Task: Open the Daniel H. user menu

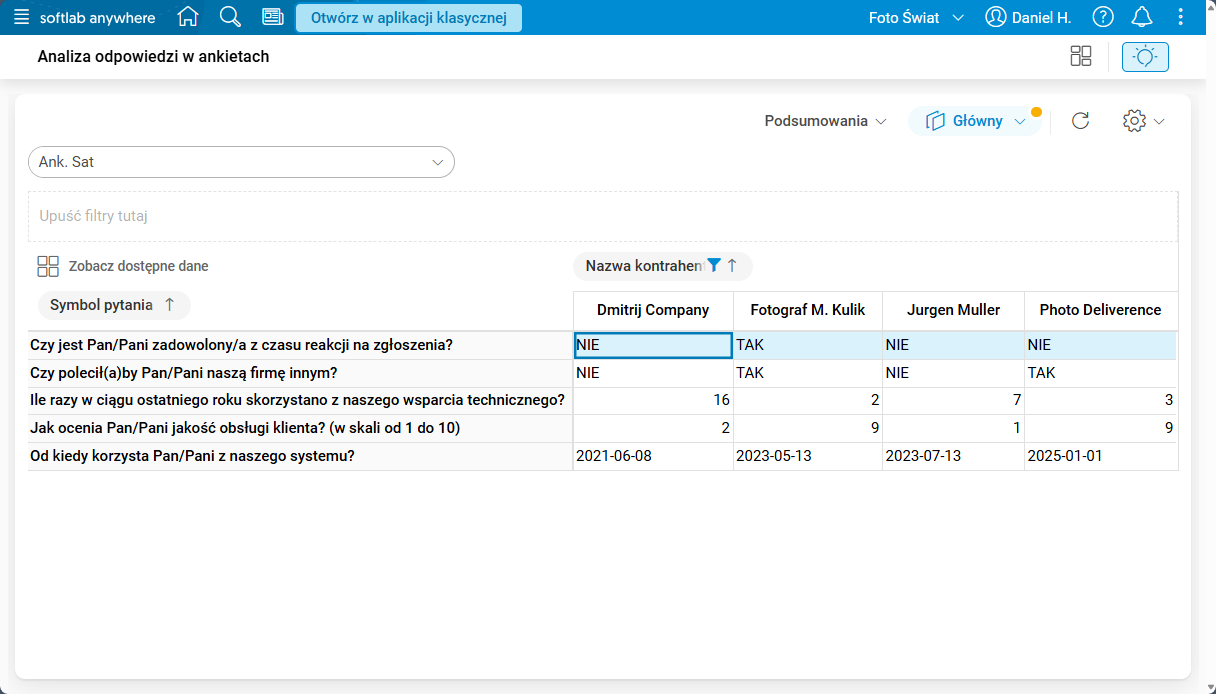Action: (x=1028, y=17)
